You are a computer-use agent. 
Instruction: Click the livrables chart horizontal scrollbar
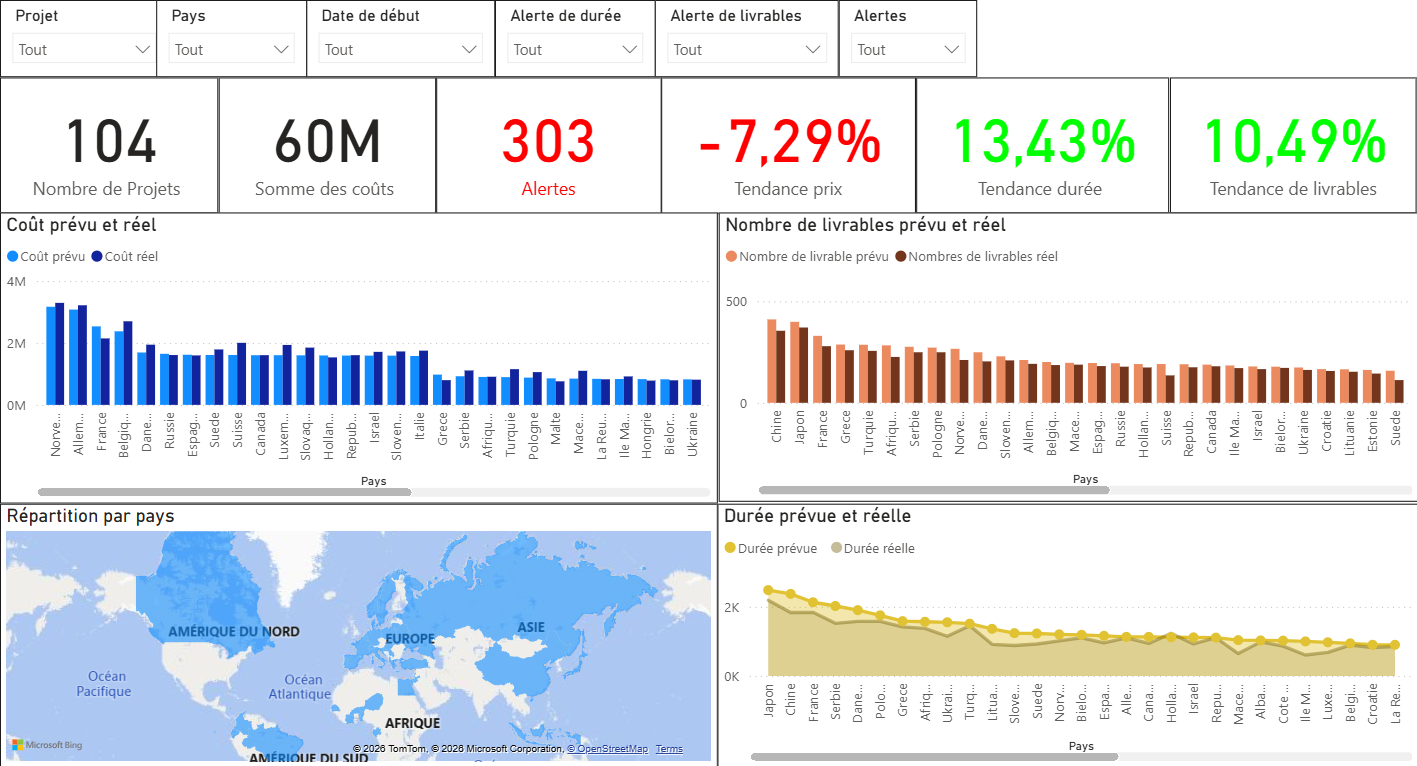(x=934, y=490)
